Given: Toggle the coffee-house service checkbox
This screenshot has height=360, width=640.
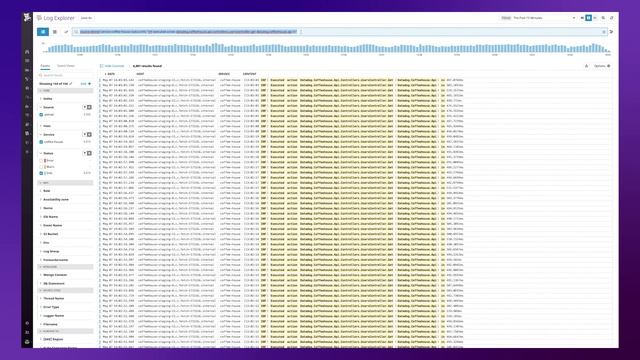Looking at the screenshot, I should 41,142.
